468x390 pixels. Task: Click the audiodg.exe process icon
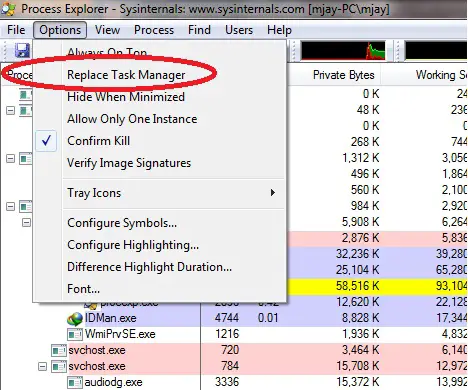tap(75, 382)
